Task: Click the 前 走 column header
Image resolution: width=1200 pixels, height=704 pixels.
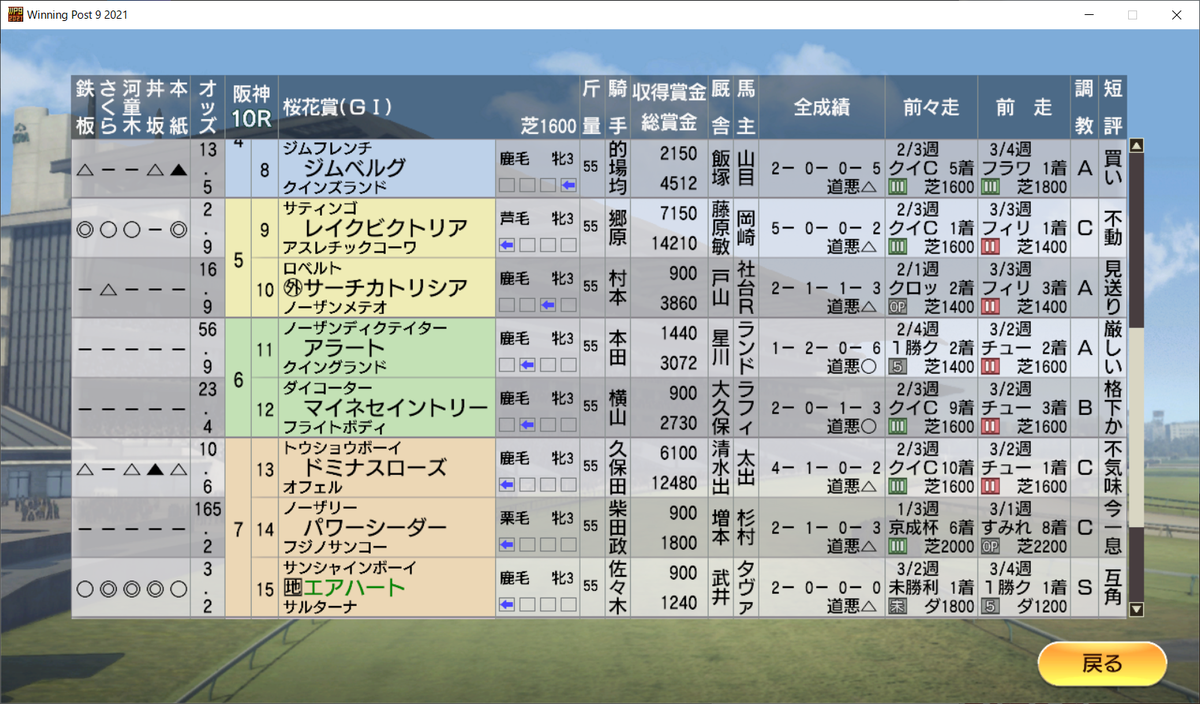Action: click(x=1024, y=106)
